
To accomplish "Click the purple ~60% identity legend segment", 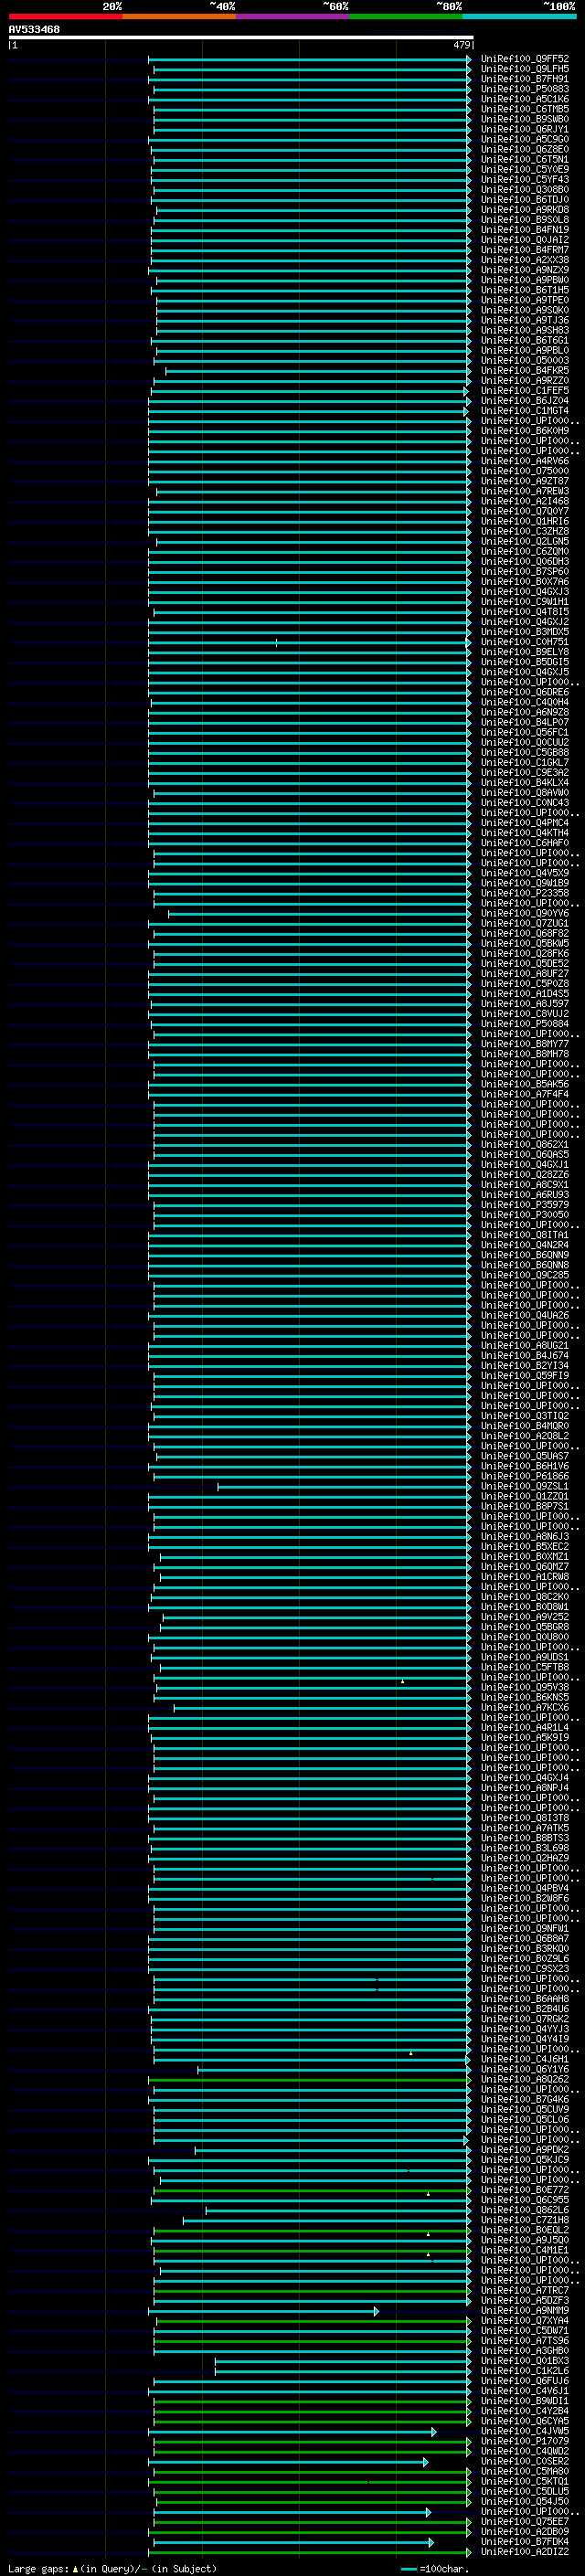I will tap(292, 16).
